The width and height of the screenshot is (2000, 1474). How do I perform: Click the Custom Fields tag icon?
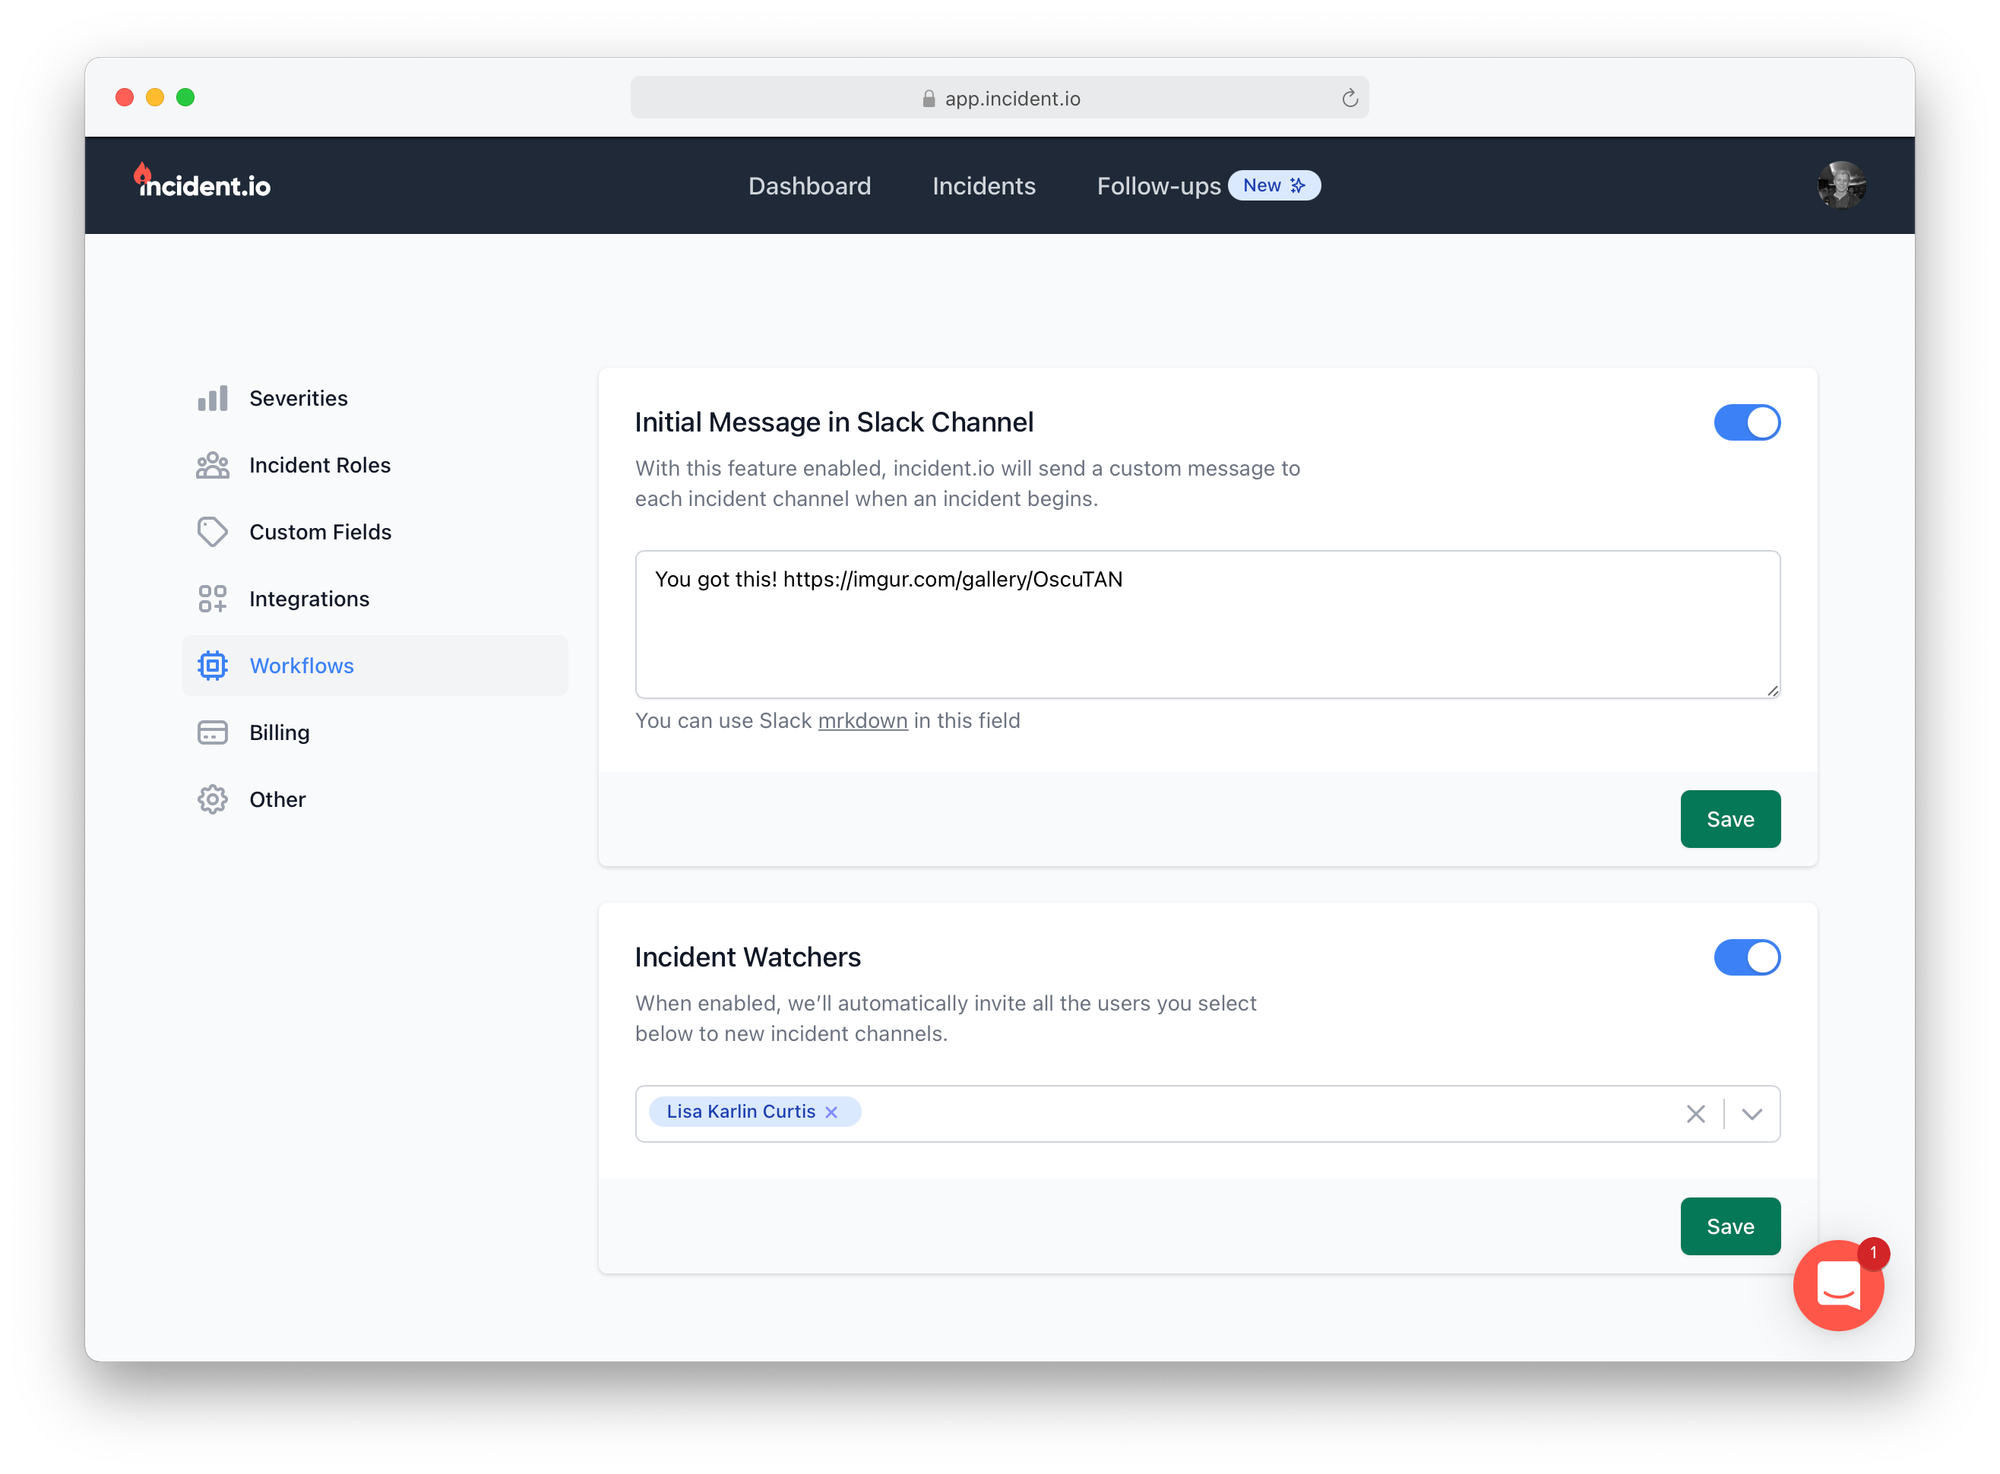[212, 532]
